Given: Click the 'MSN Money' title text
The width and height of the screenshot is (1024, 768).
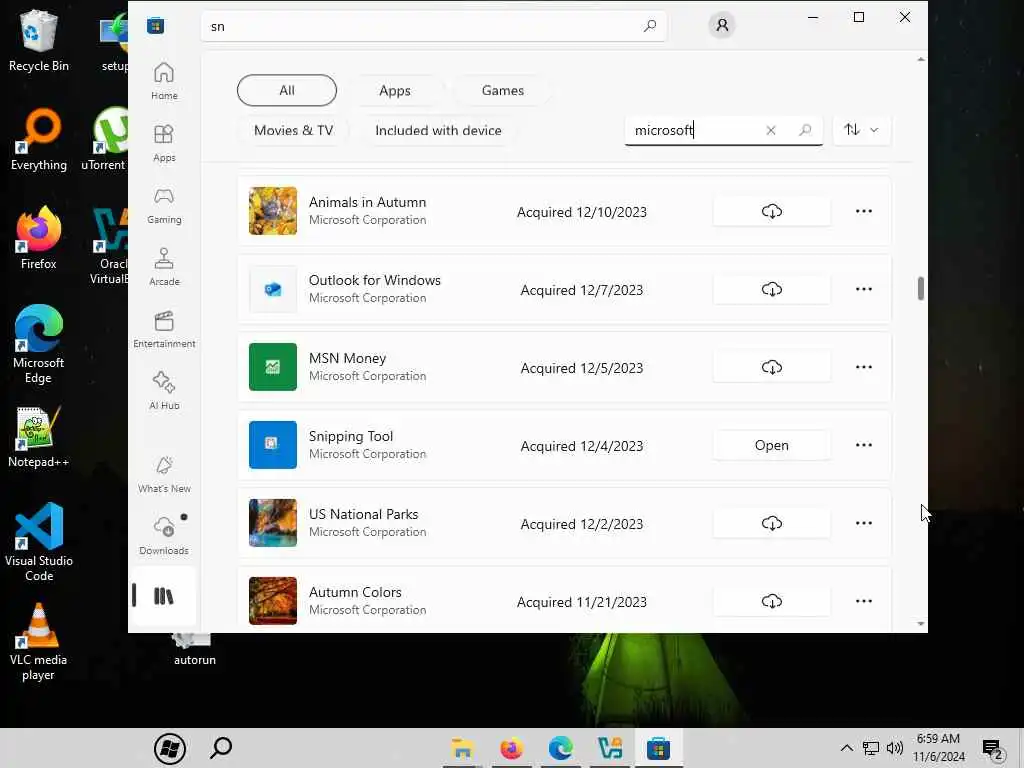Looking at the screenshot, I should [x=347, y=359].
